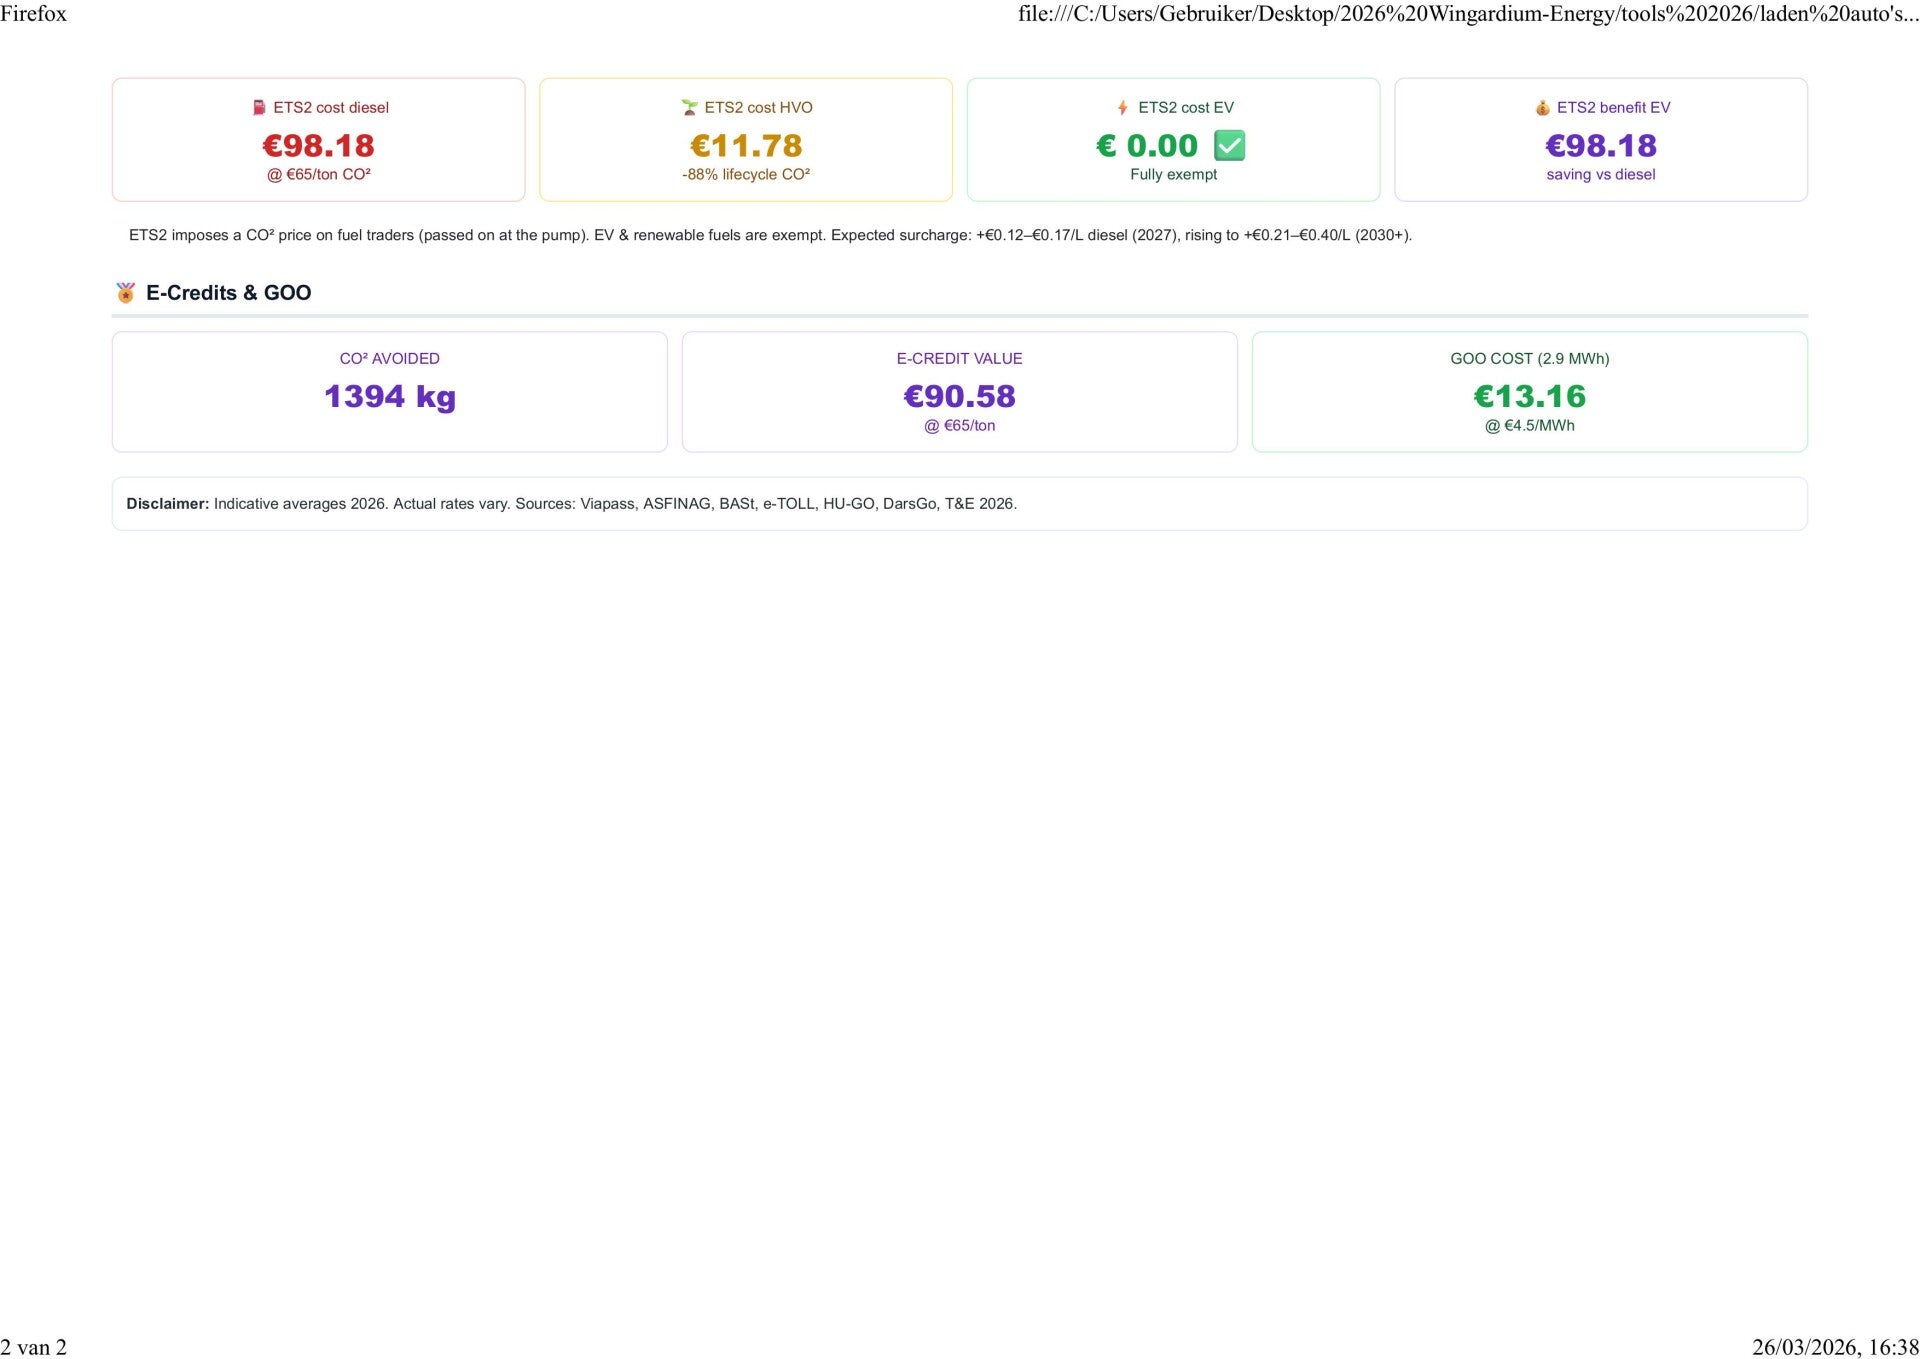Click the date and time footer stamp
Viewport: 1920px width, 1359px height.
click(x=1835, y=1347)
